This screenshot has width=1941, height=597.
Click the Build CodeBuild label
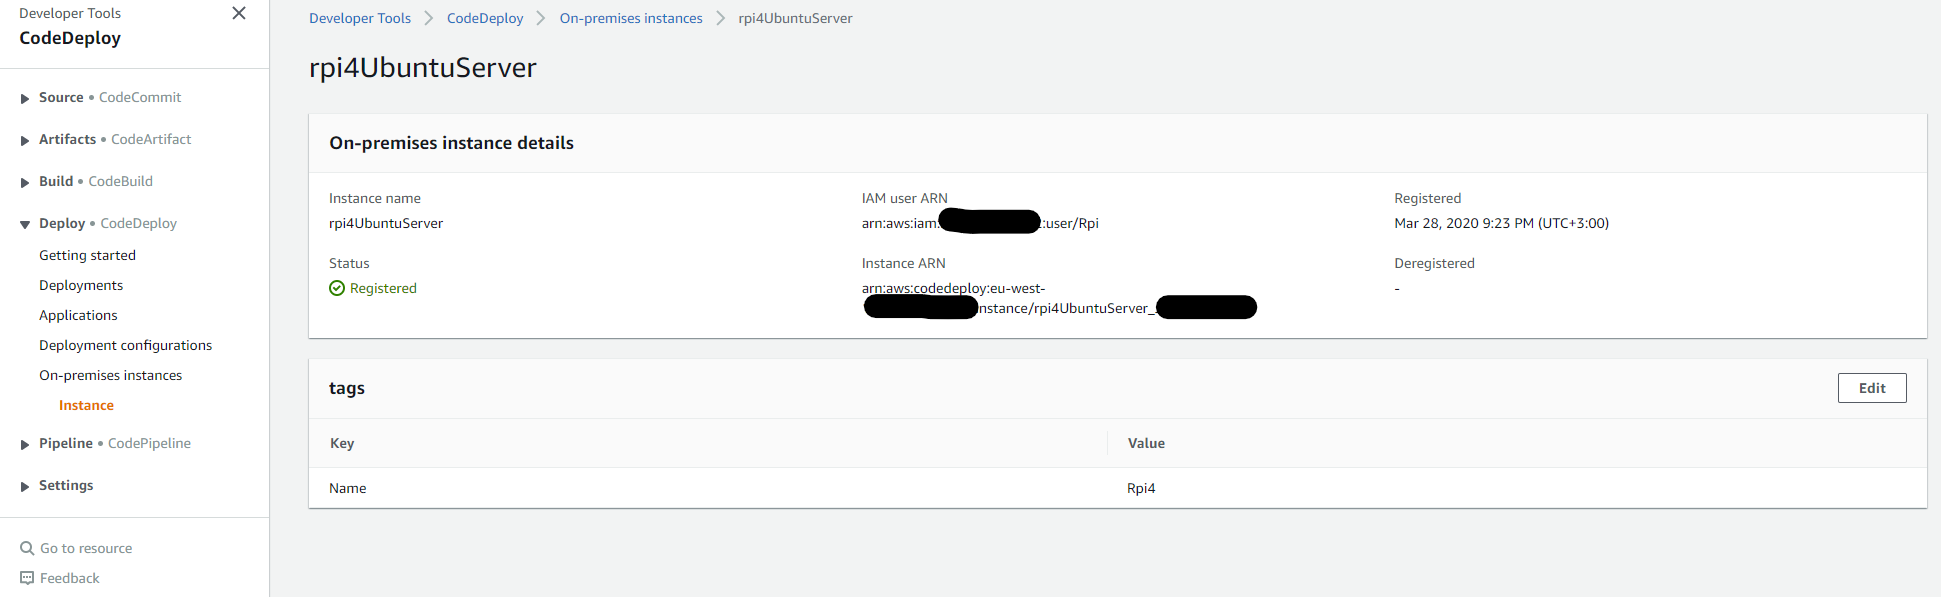coord(96,181)
